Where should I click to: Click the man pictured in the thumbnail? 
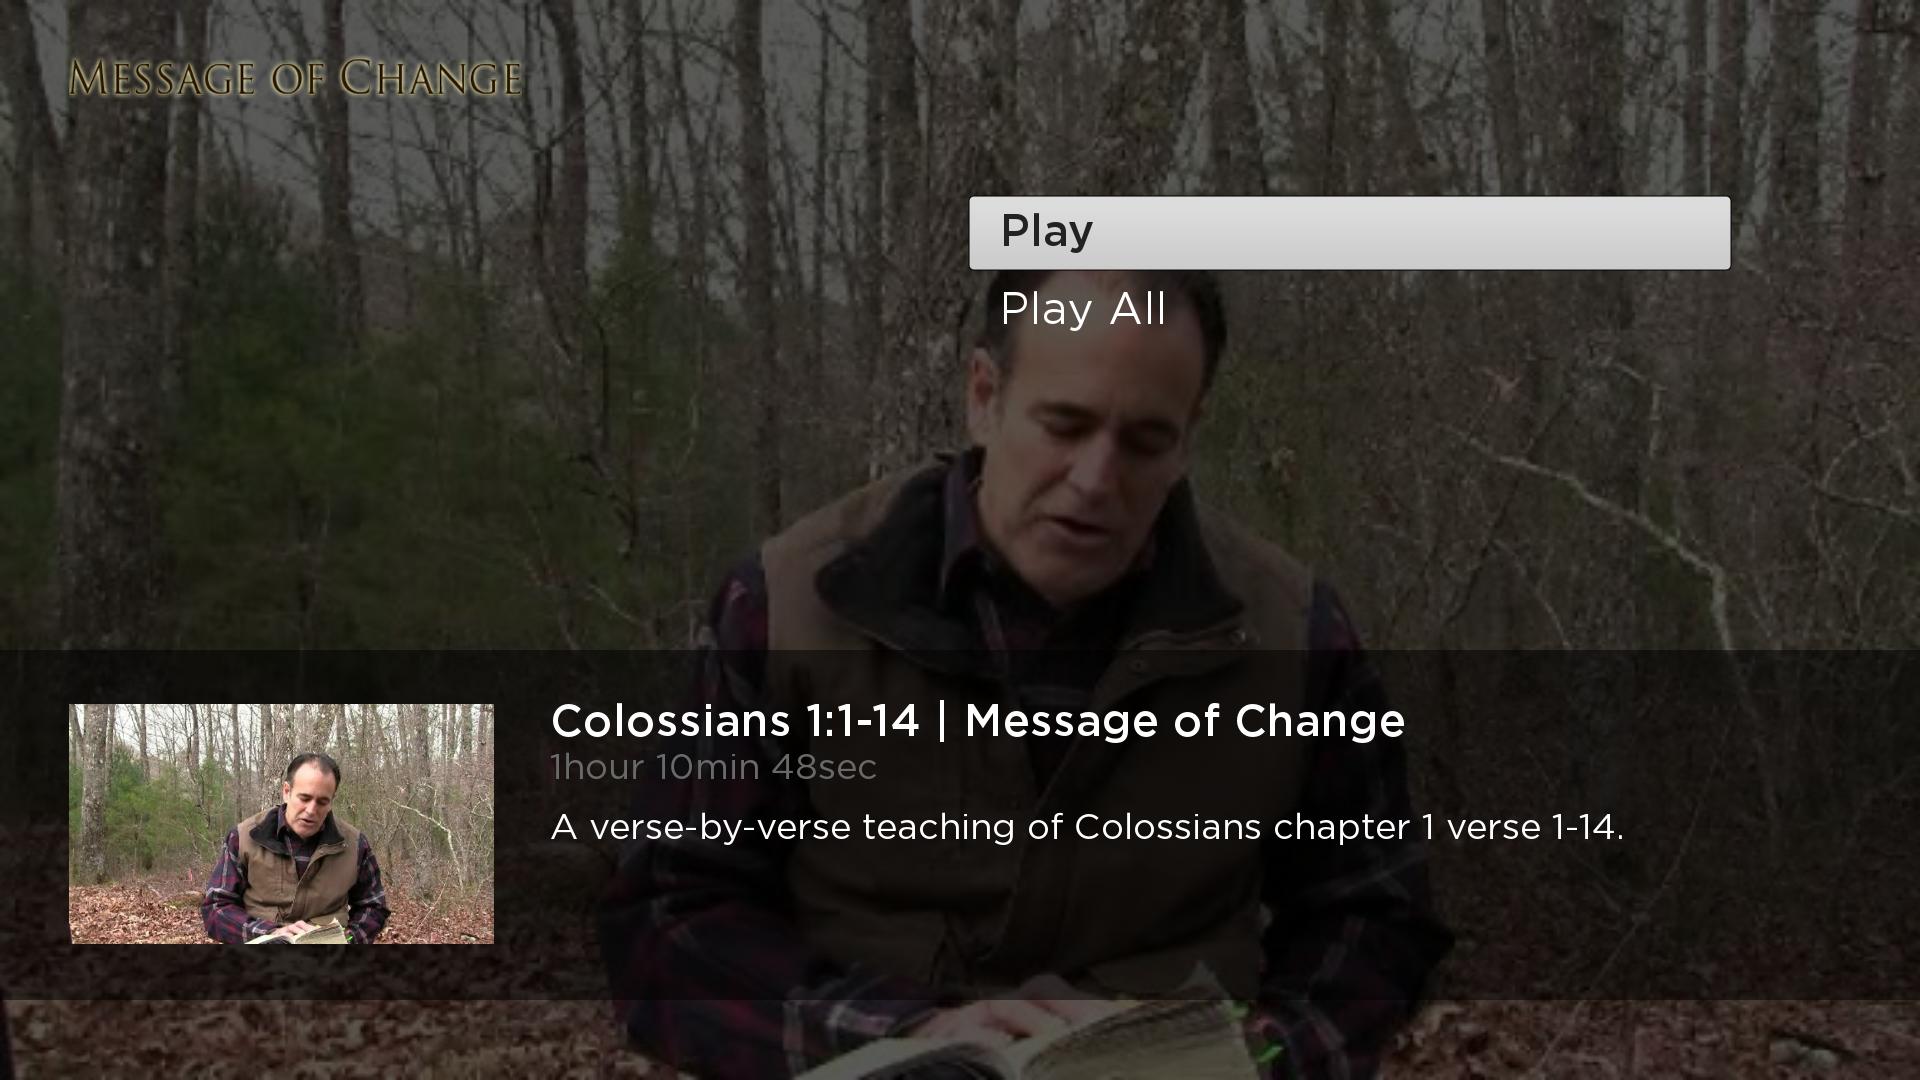[x=295, y=850]
